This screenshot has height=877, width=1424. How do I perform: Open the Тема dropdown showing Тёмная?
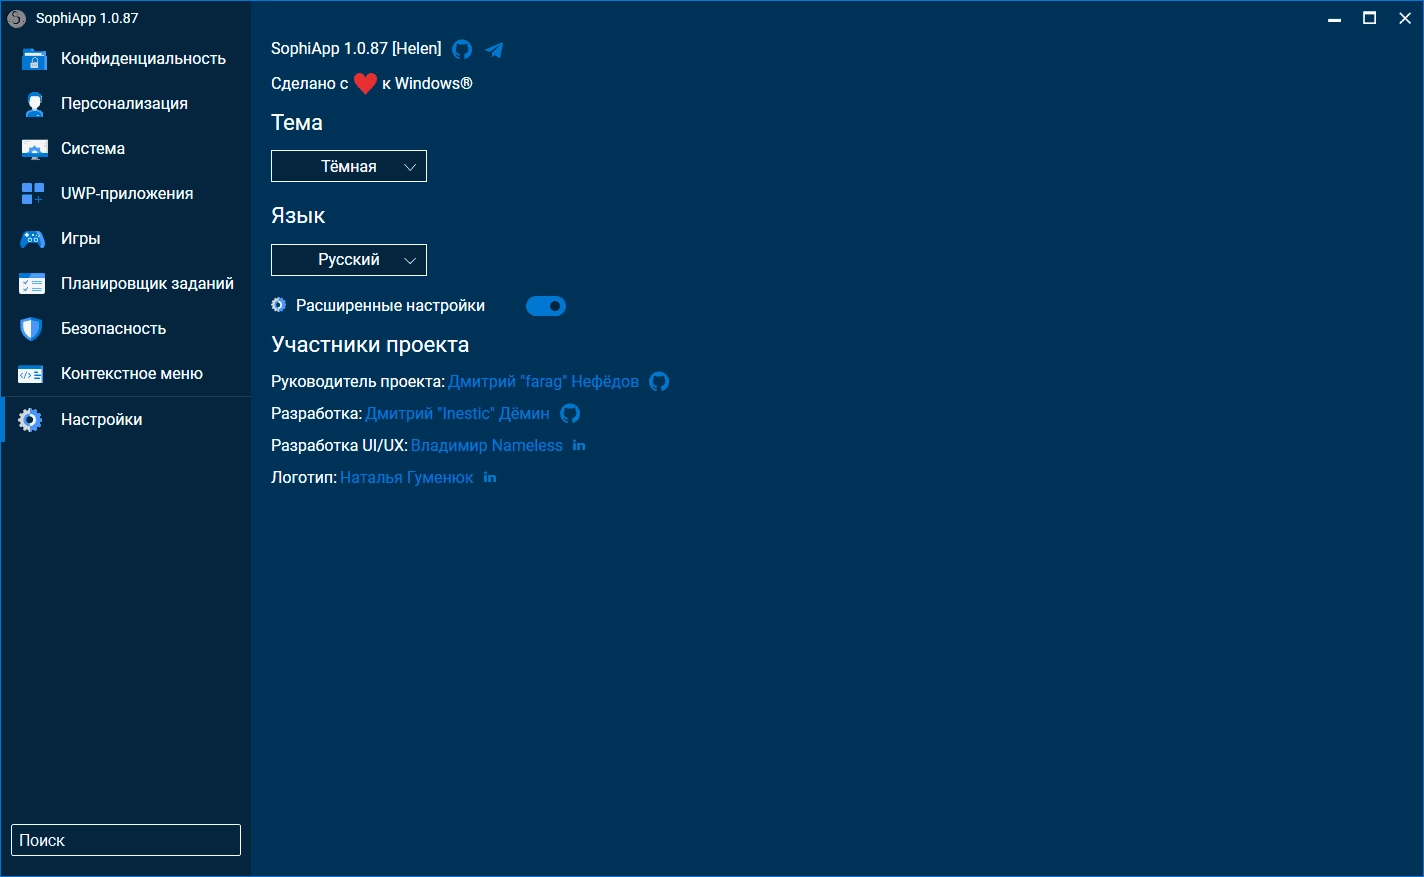tap(349, 166)
